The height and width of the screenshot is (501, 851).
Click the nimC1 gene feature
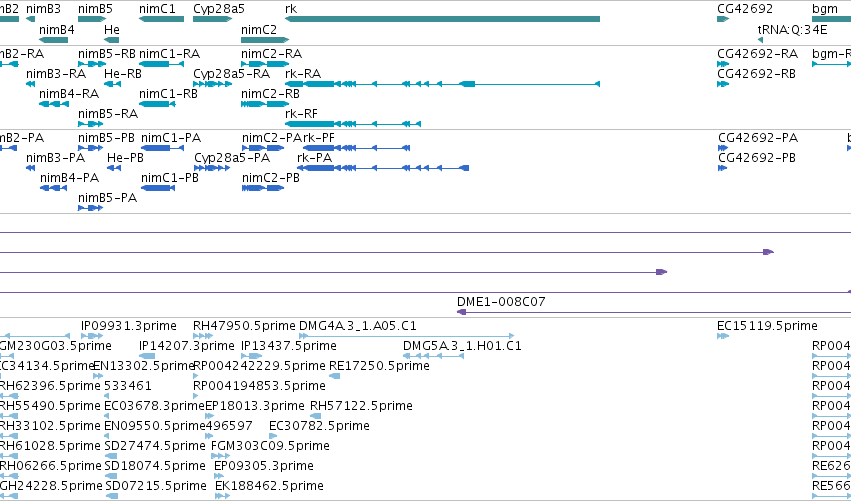161,19
